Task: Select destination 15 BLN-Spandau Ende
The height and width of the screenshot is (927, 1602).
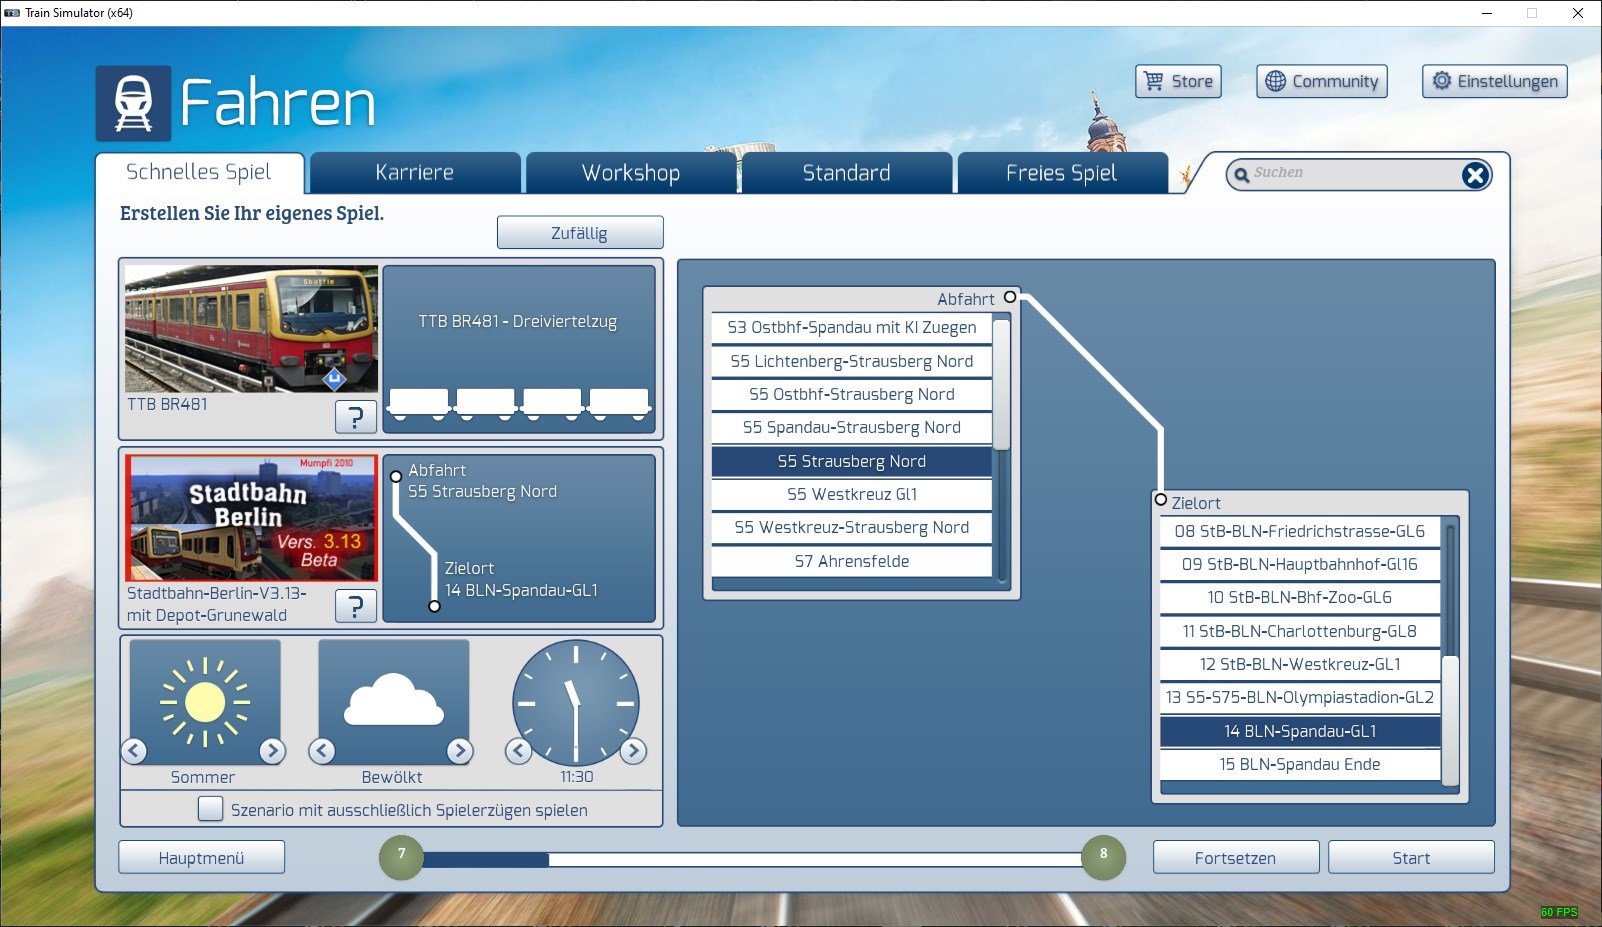Action: [x=1300, y=764]
